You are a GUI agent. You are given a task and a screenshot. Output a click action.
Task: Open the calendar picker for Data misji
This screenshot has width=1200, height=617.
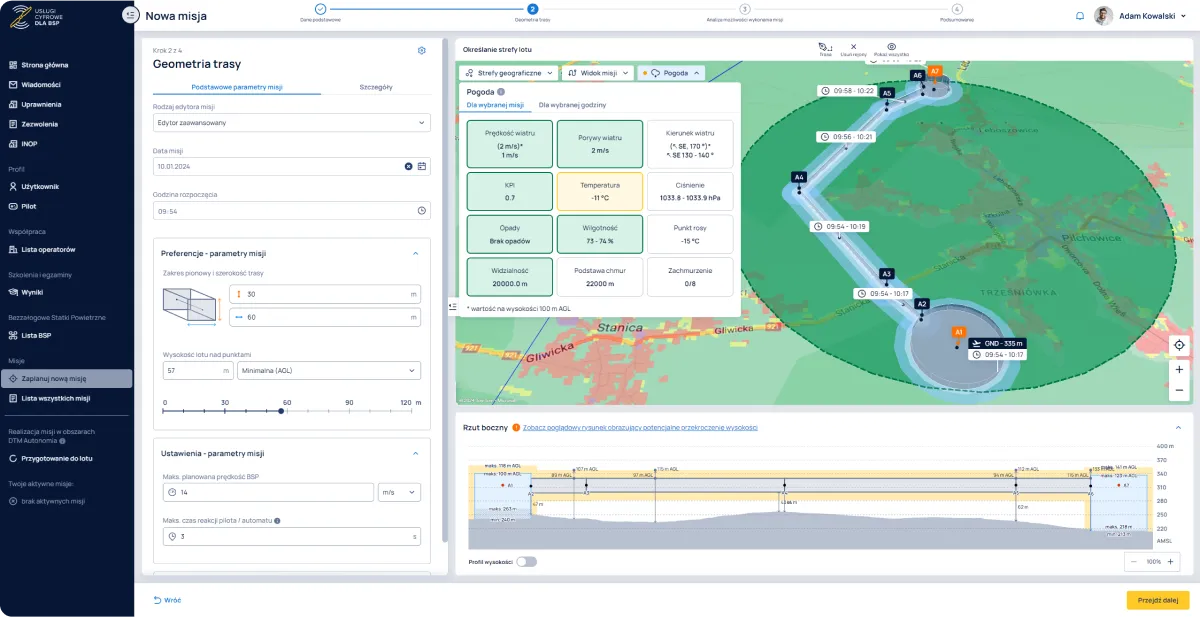click(422, 166)
